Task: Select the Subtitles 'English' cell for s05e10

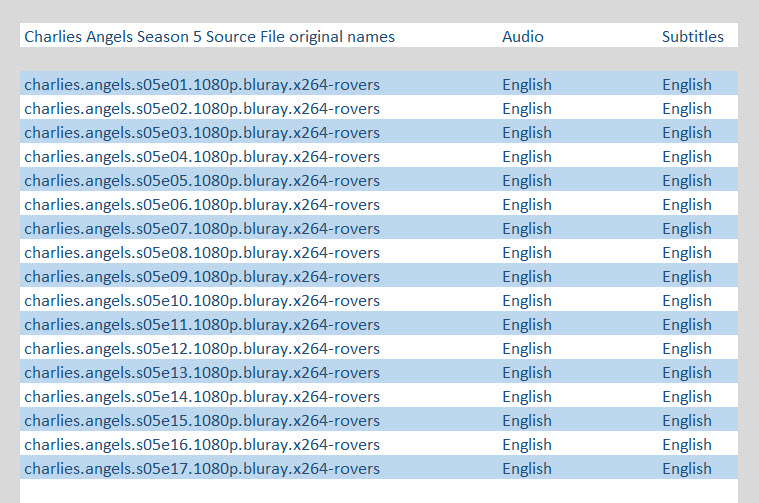Action: pyautogui.click(x=687, y=301)
